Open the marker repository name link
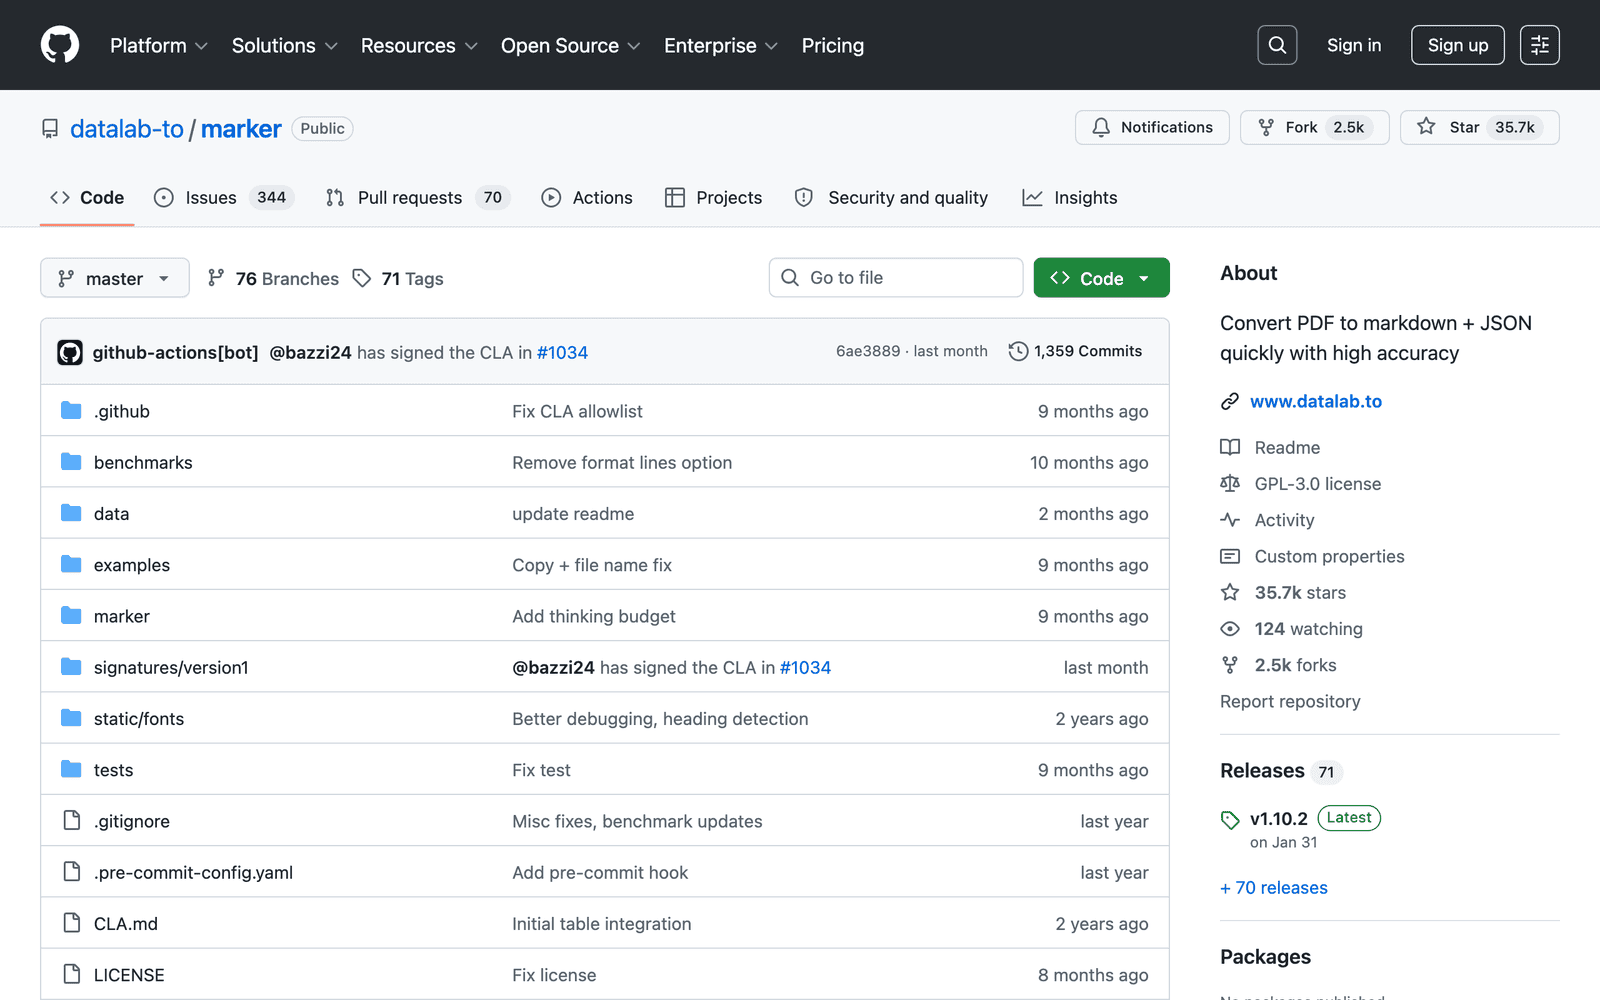The width and height of the screenshot is (1600, 1000). pyautogui.click(x=241, y=129)
